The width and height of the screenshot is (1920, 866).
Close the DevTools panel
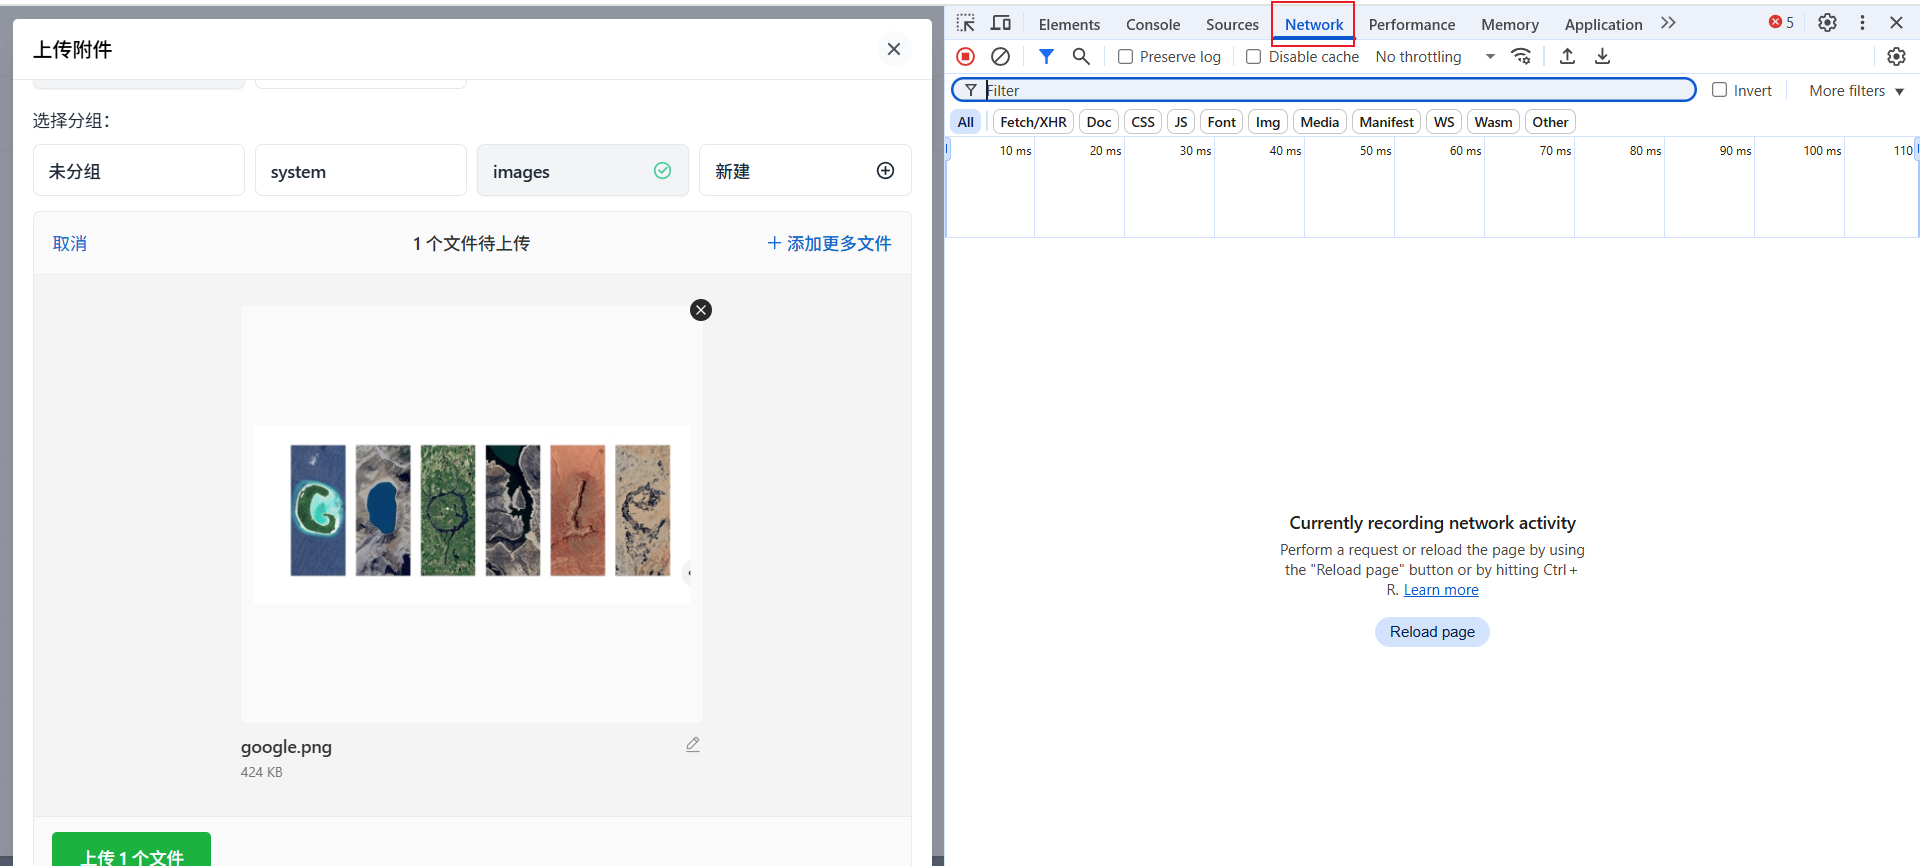pos(1896,23)
